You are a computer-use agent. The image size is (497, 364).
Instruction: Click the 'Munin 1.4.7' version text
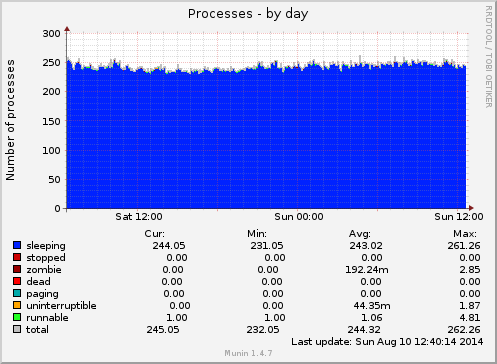pyautogui.click(x=248, y=353)
